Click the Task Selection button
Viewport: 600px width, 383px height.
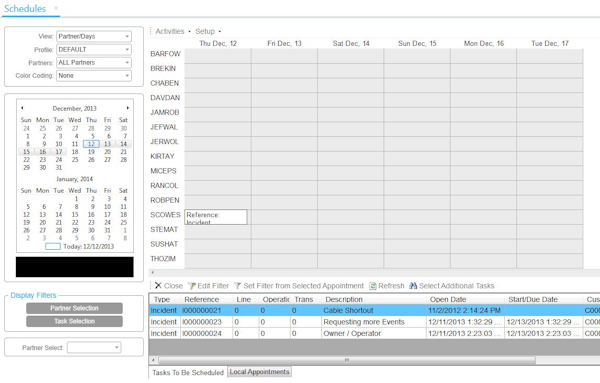coord(74,321)
